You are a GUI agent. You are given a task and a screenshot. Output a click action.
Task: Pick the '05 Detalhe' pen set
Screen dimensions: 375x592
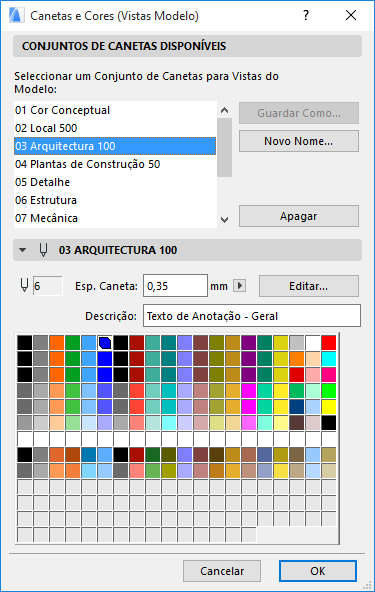[x=115, y=182]
